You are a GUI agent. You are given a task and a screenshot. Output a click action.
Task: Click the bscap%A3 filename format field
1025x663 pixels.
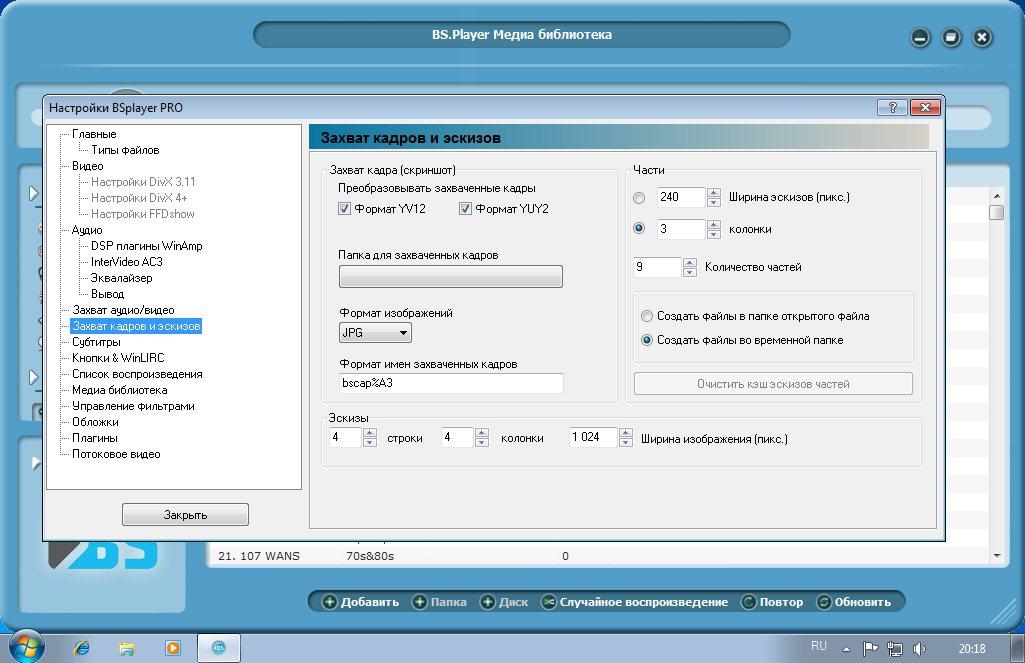click(451, 383)
